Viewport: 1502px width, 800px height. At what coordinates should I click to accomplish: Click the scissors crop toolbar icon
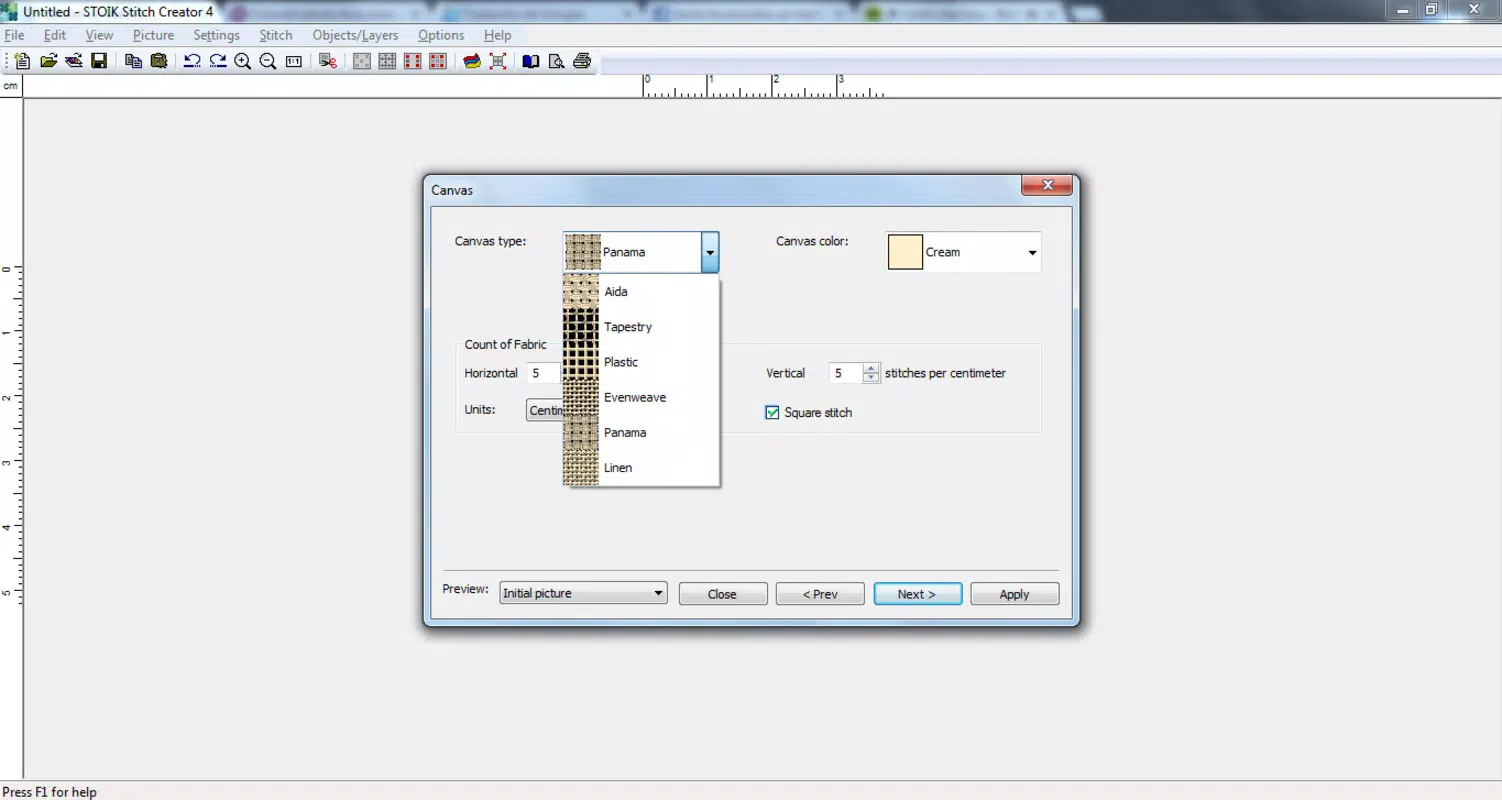pos(327,61)
